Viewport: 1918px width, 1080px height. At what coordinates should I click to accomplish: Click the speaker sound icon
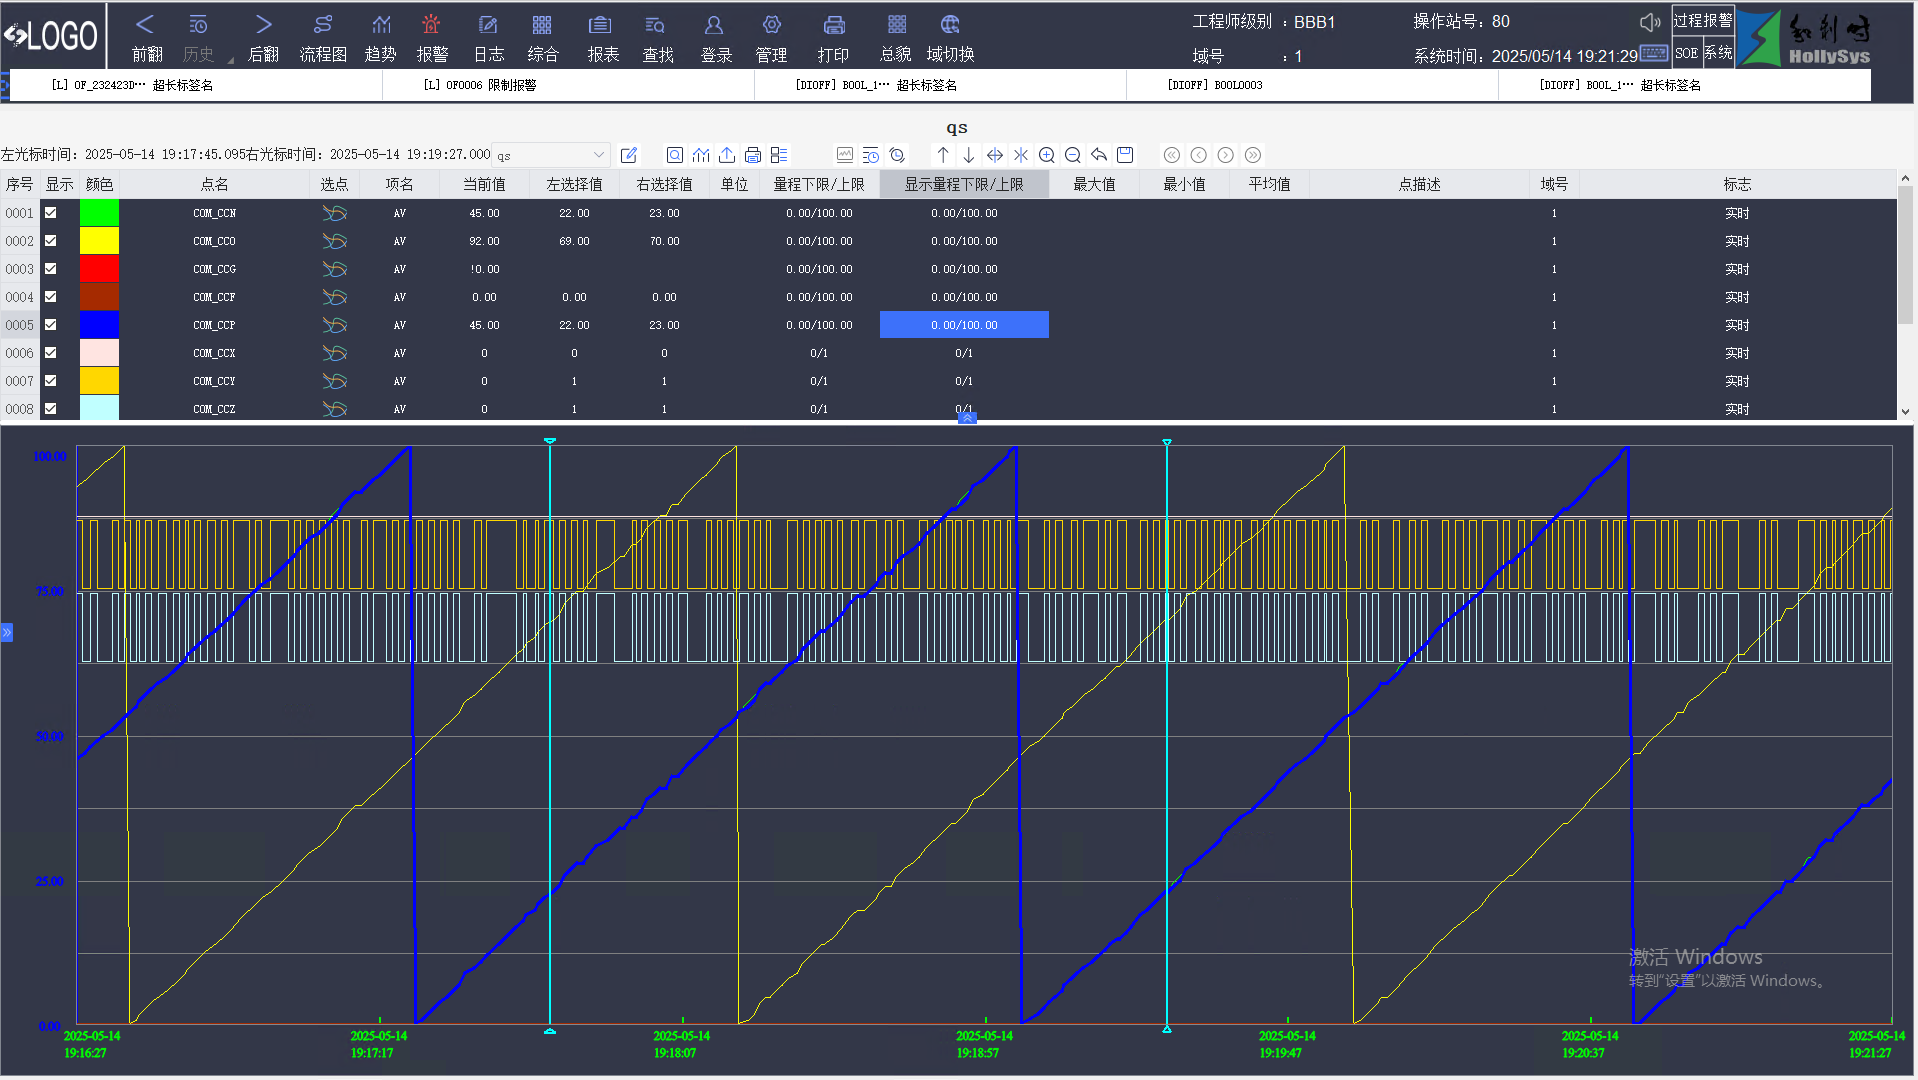click(x=1650, y=22)
